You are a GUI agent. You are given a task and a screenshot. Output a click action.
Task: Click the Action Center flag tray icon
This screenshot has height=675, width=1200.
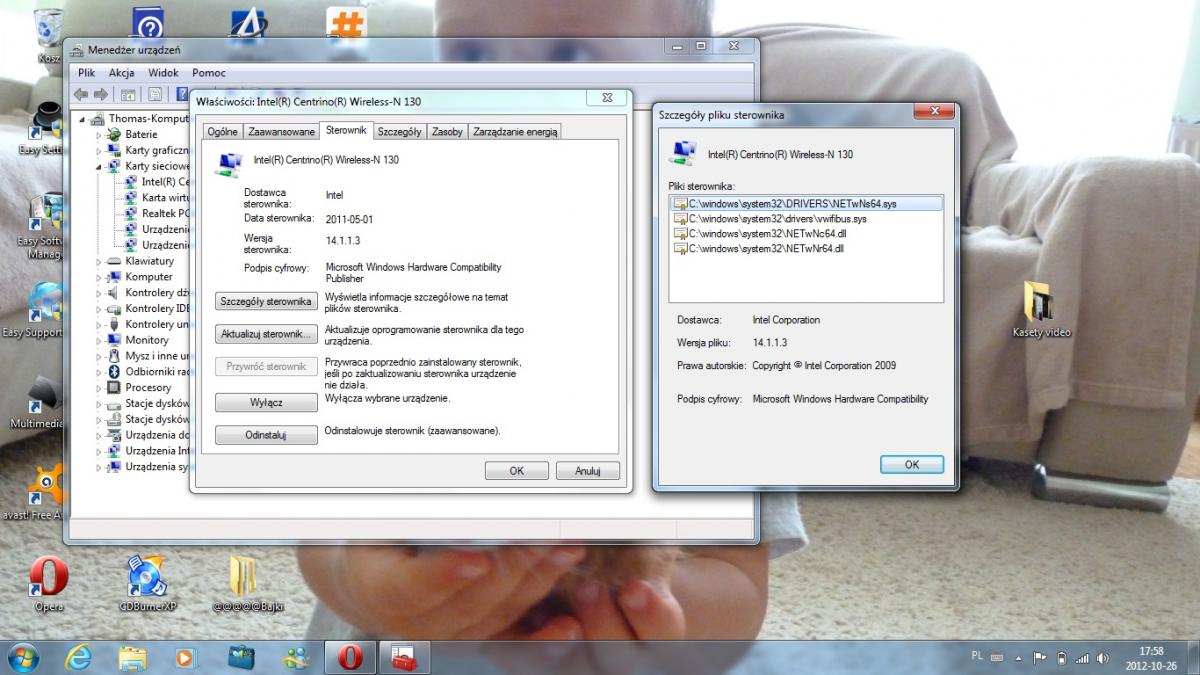point(1039,658)
